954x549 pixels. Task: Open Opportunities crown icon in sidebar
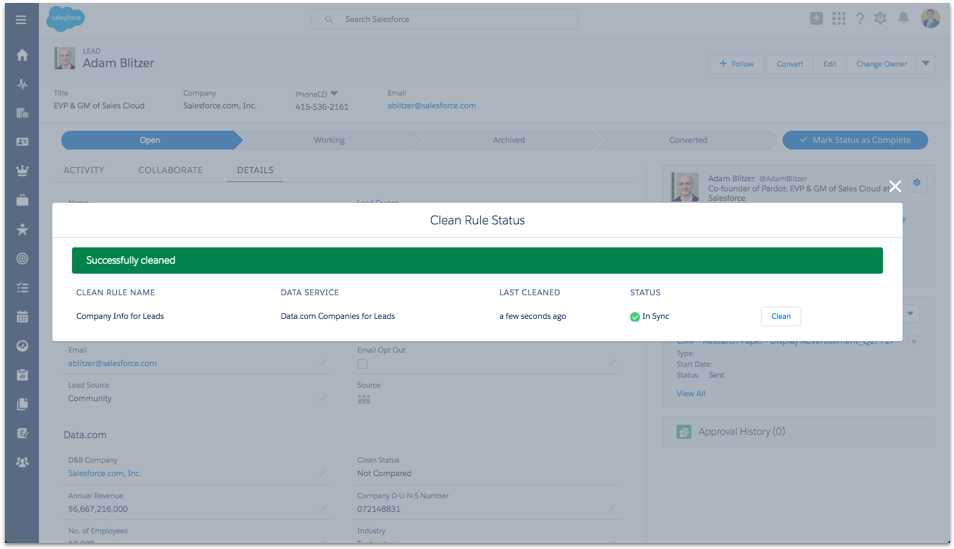coord(22,171)
